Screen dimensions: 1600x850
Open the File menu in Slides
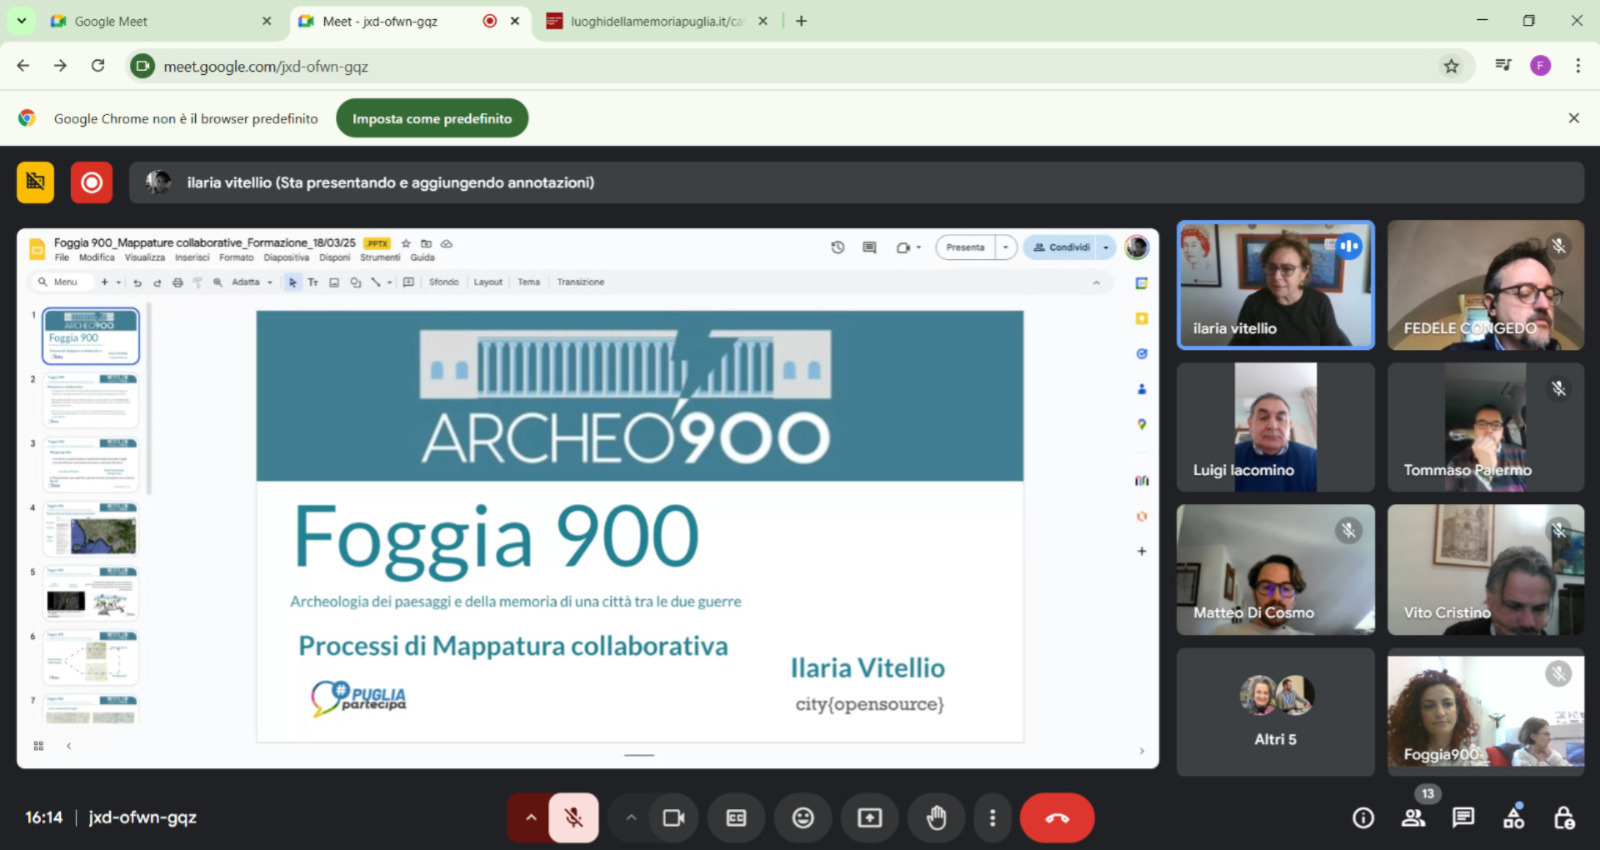[x=62, y=257]
